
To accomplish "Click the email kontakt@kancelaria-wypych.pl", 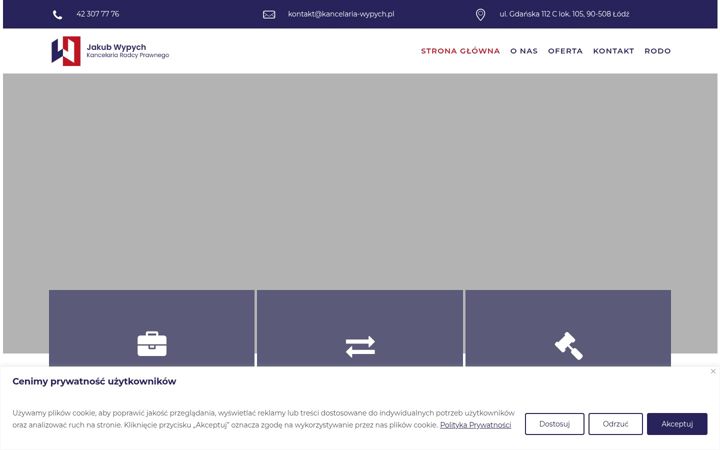I will (x=341, y=14).
